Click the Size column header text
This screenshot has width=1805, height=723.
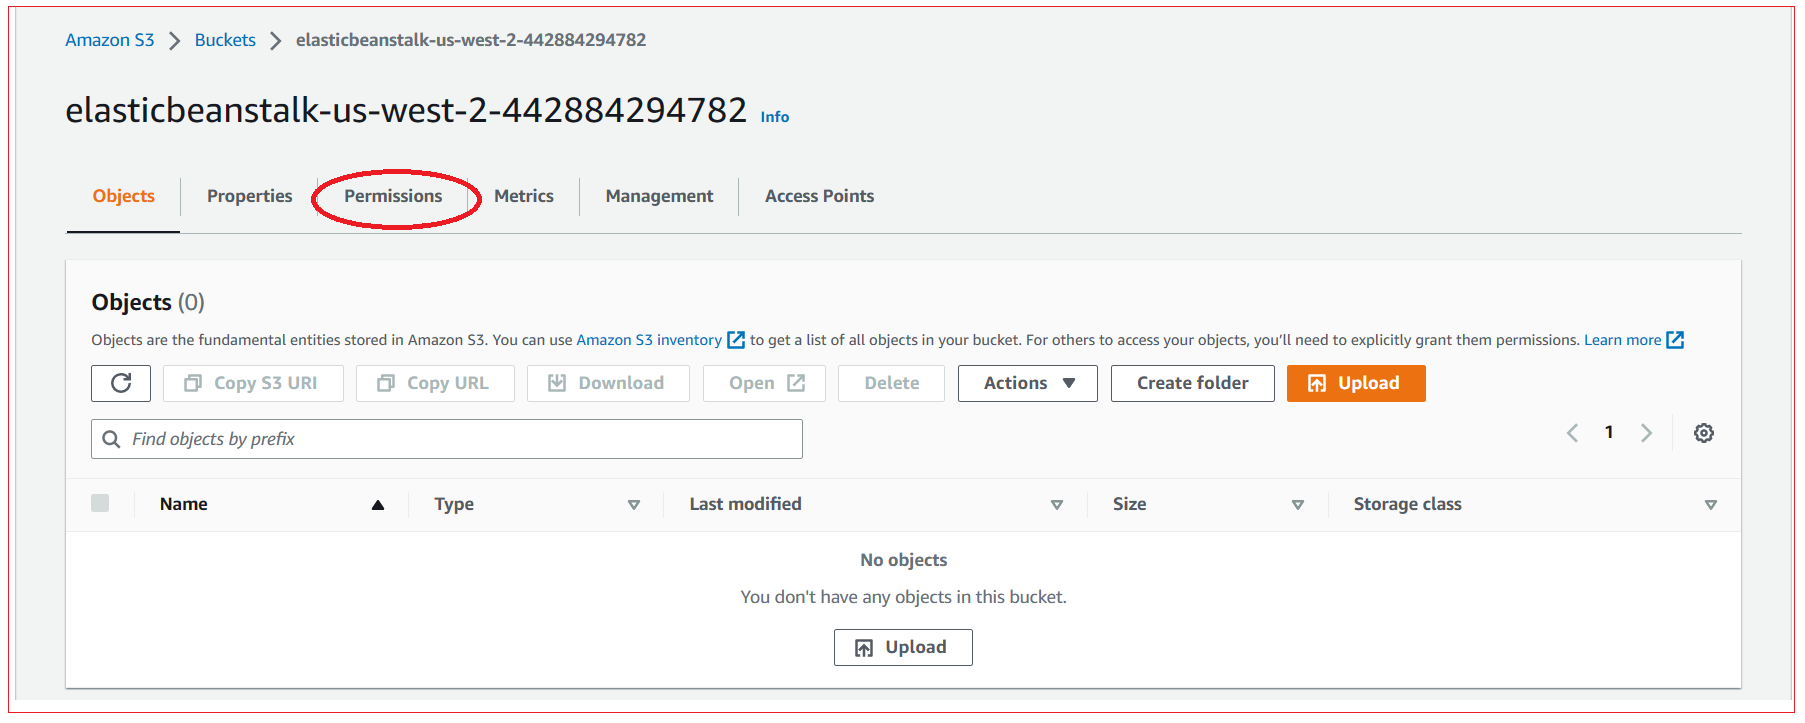coord(1130,504)
